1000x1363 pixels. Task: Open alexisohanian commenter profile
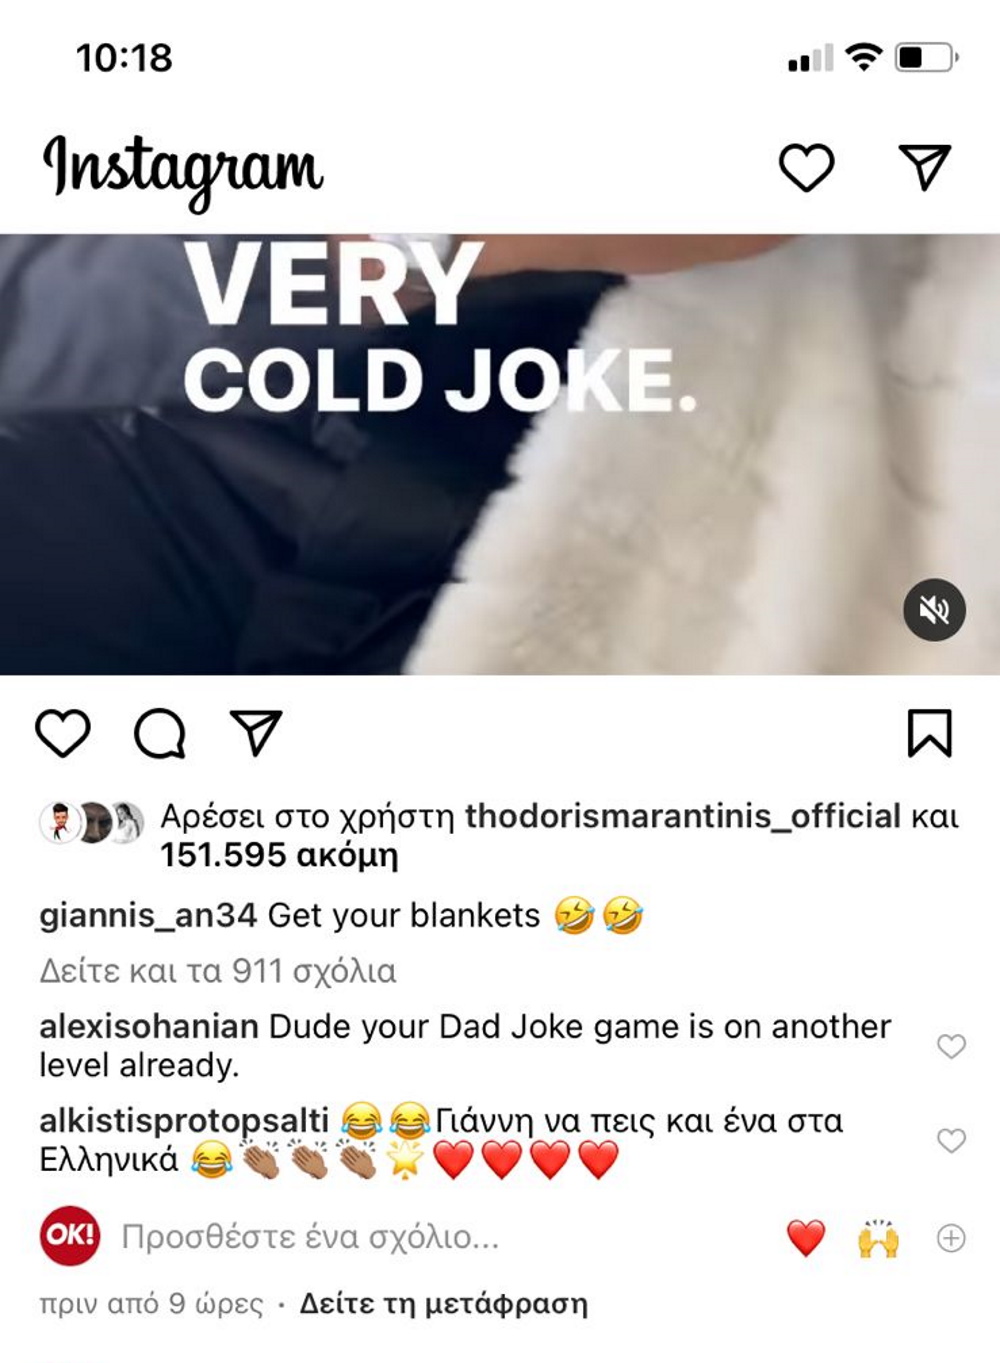pos(148,1027)
